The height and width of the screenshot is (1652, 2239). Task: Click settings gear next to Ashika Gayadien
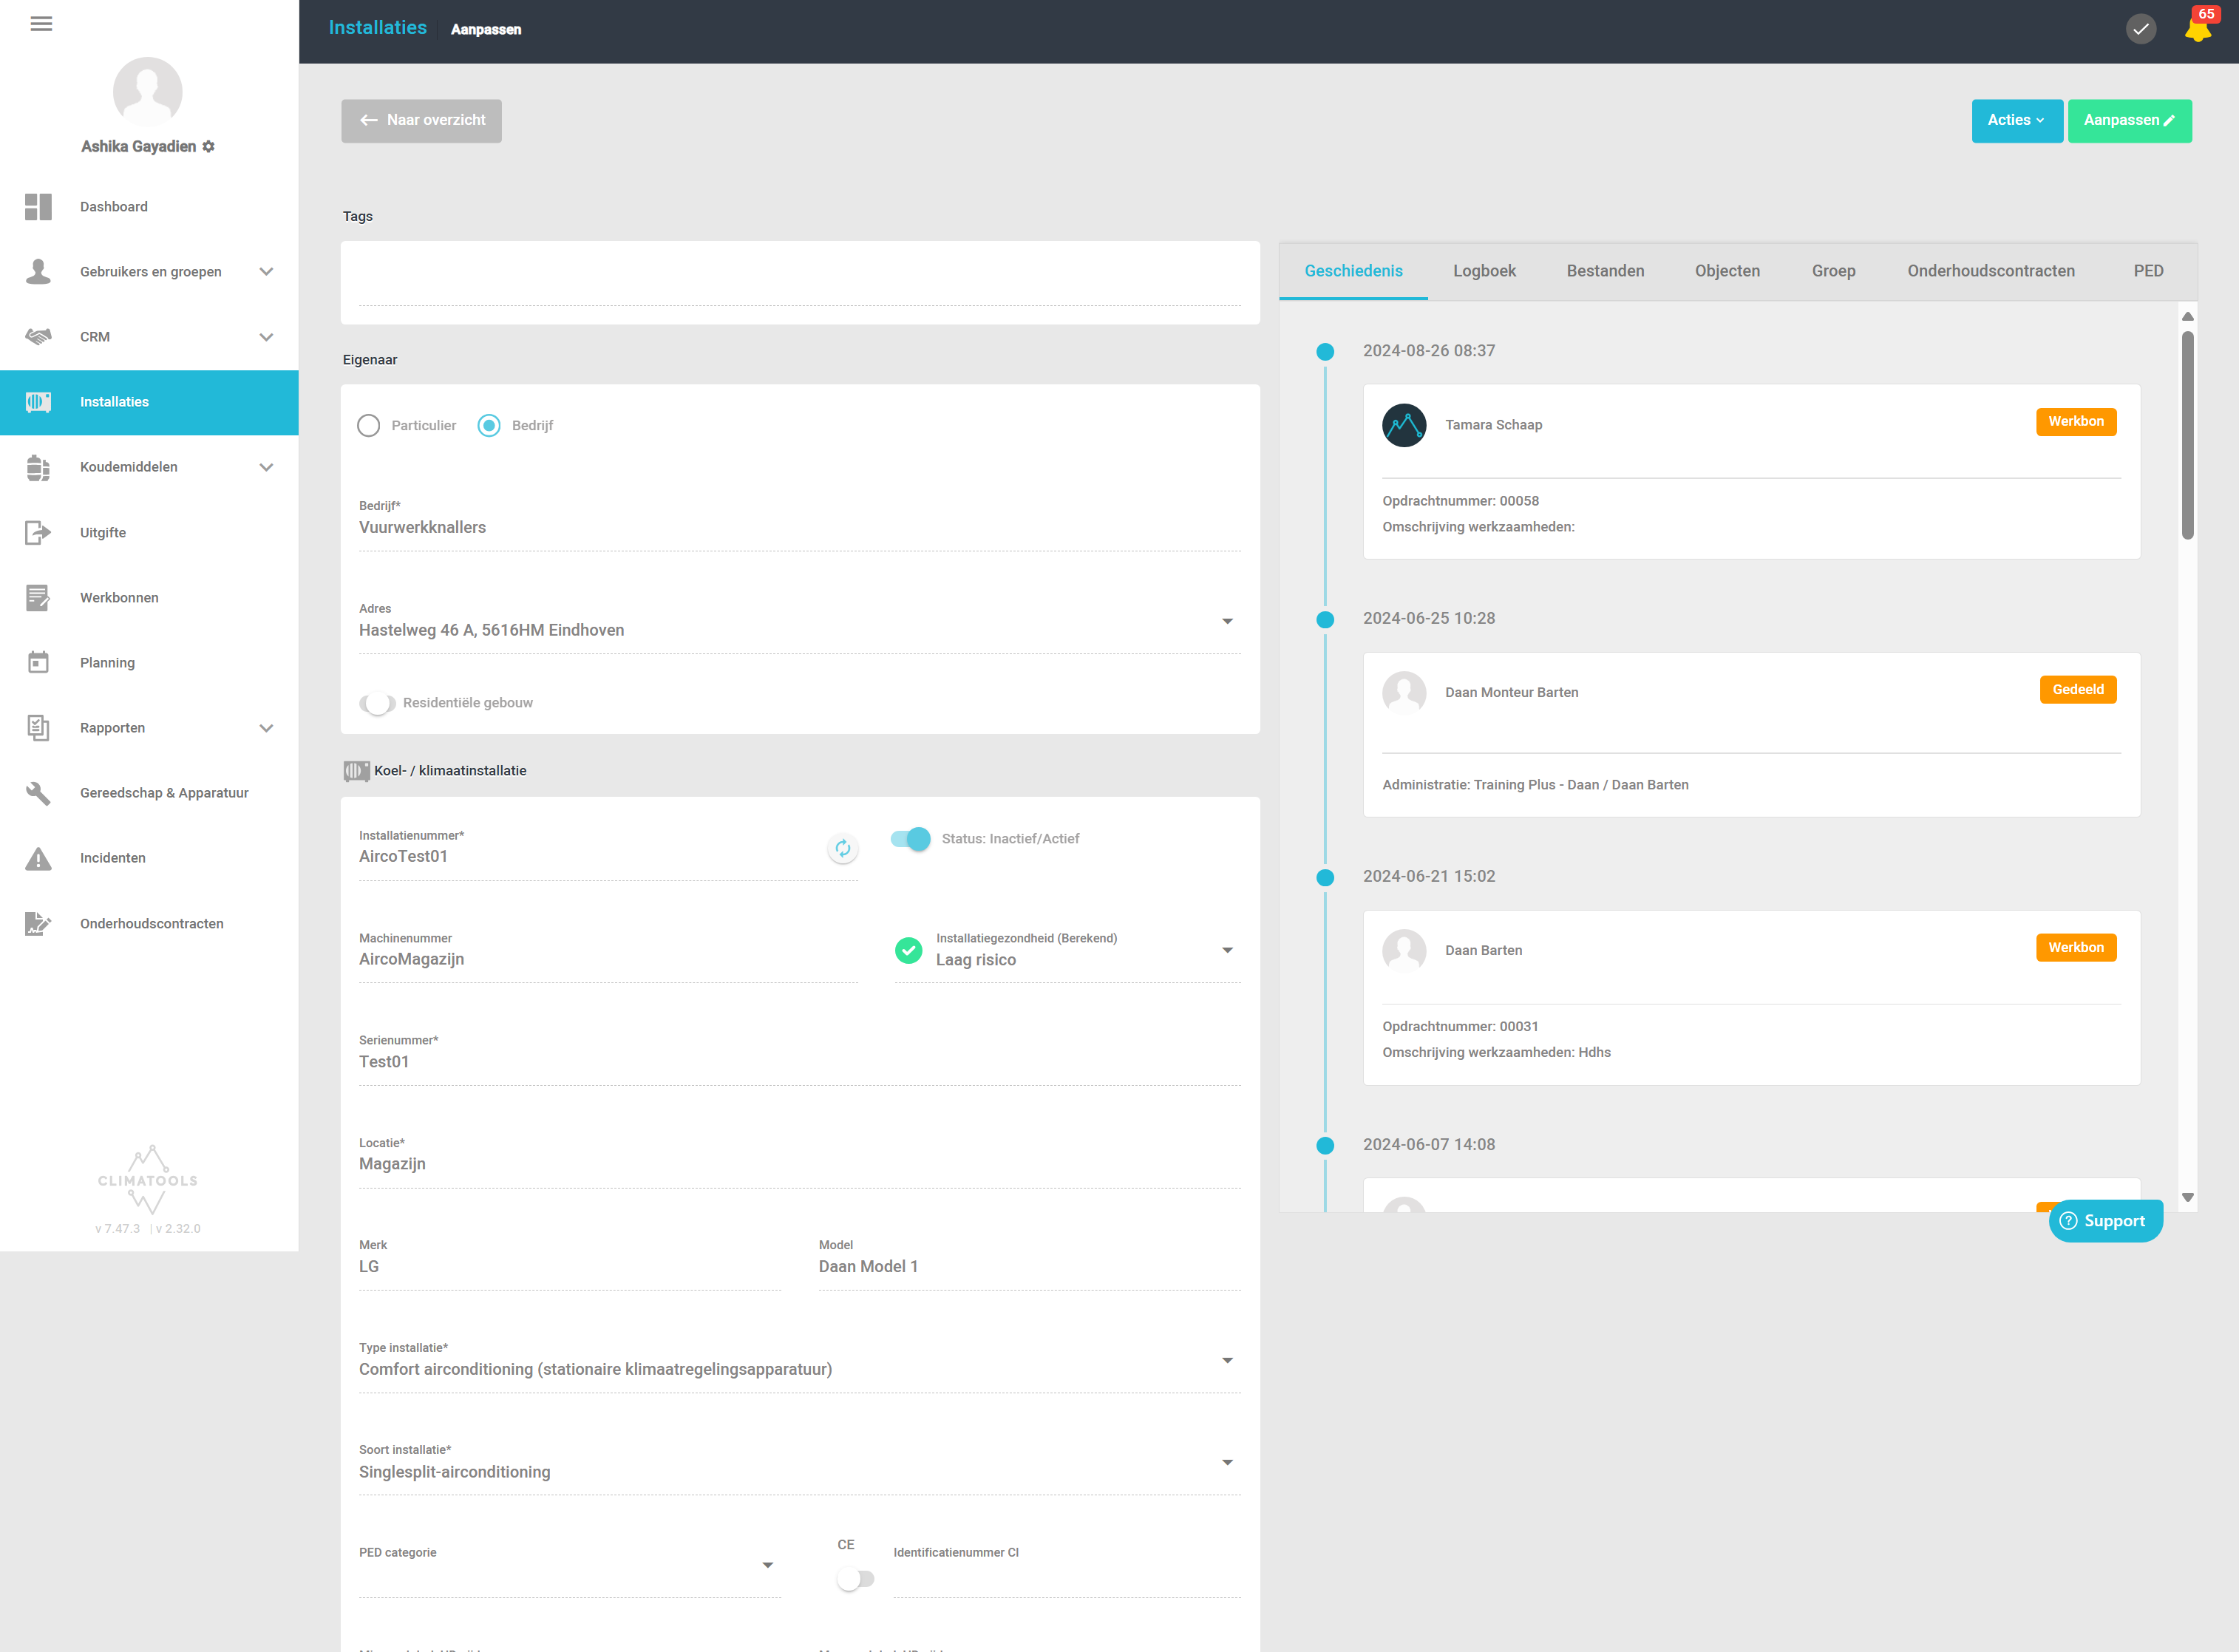coord(209,147)
